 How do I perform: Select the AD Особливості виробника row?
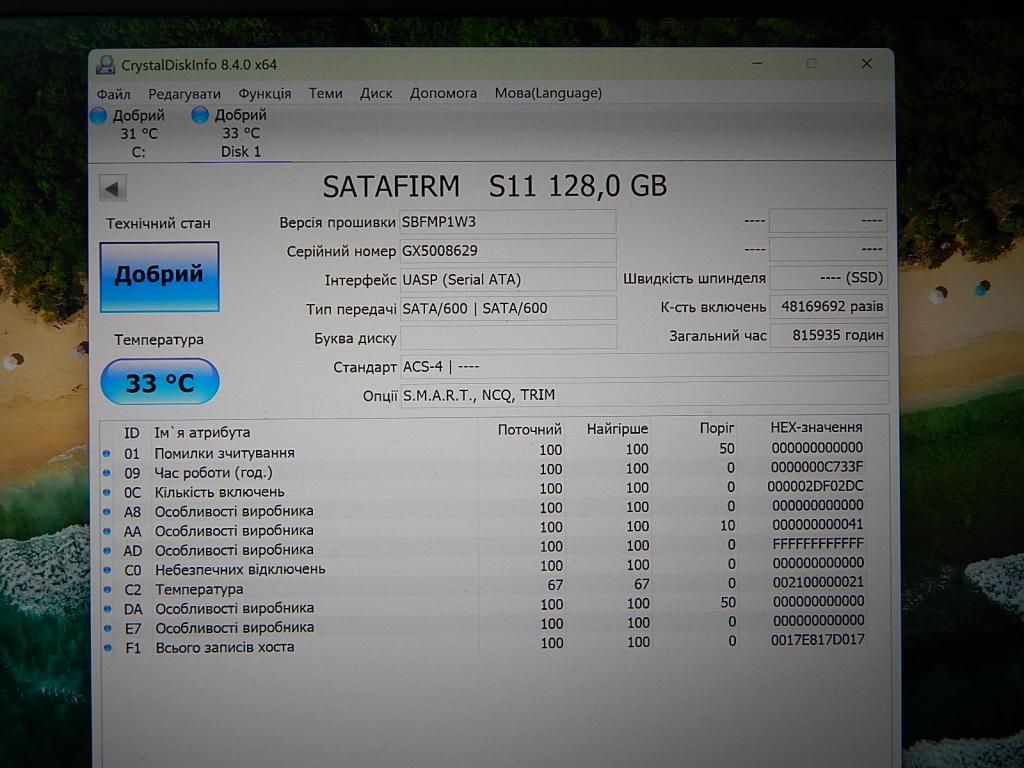click(484, 548)
